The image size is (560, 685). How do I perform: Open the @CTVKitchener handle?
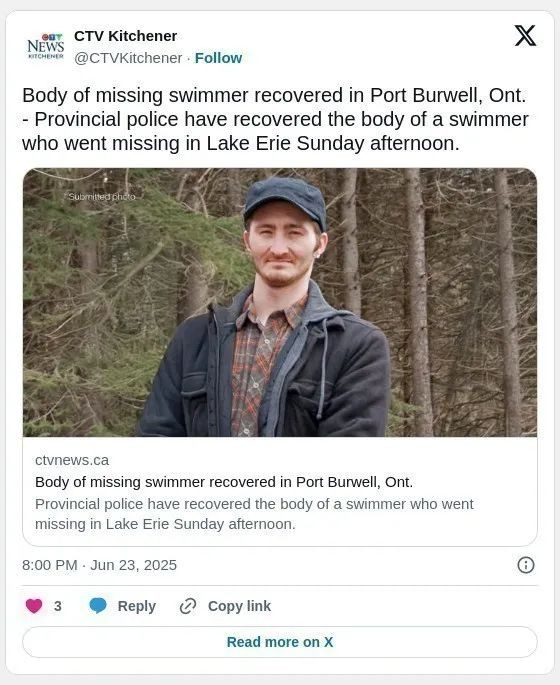[x=128, y=58]
